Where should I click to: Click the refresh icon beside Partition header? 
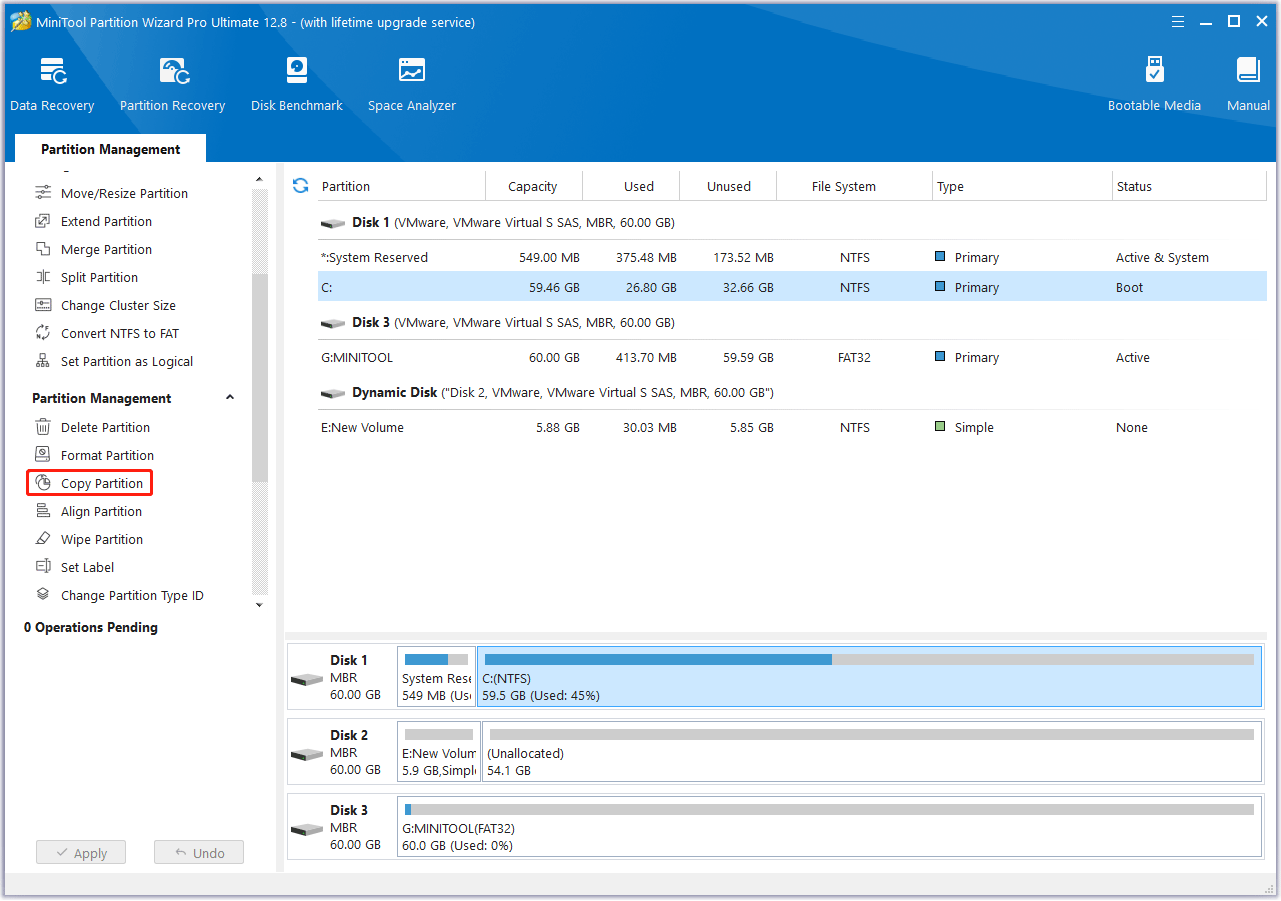pos(300,186)
